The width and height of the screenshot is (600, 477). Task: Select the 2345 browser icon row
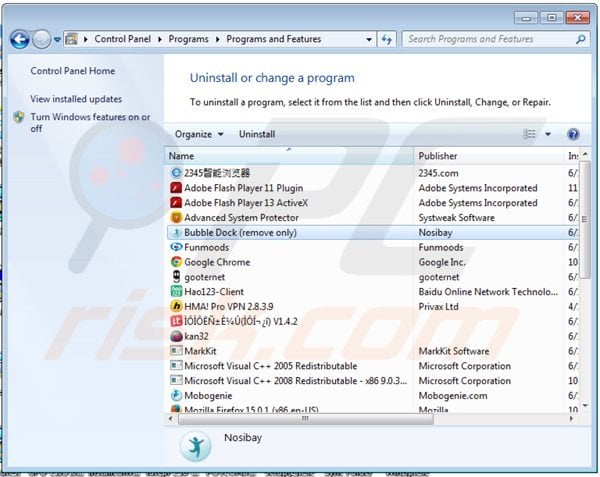[176, 173]
